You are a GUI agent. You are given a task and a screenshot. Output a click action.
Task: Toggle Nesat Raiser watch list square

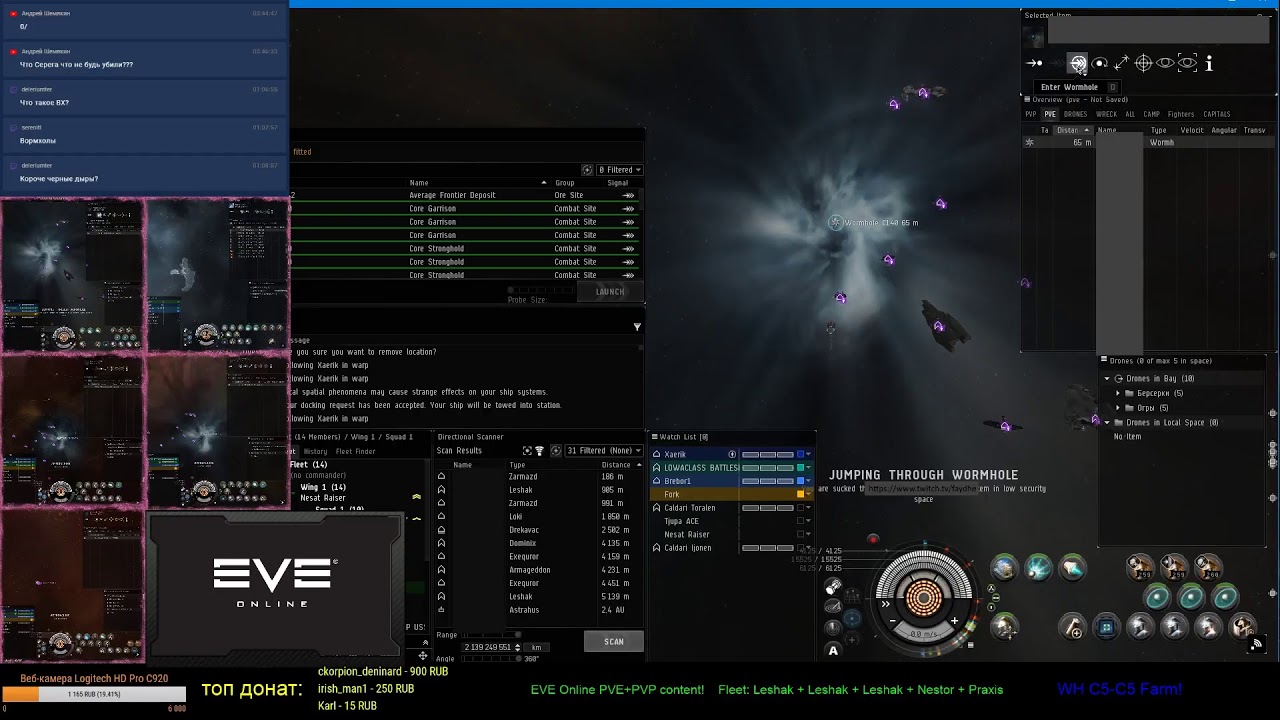click(x=801, y=535)
